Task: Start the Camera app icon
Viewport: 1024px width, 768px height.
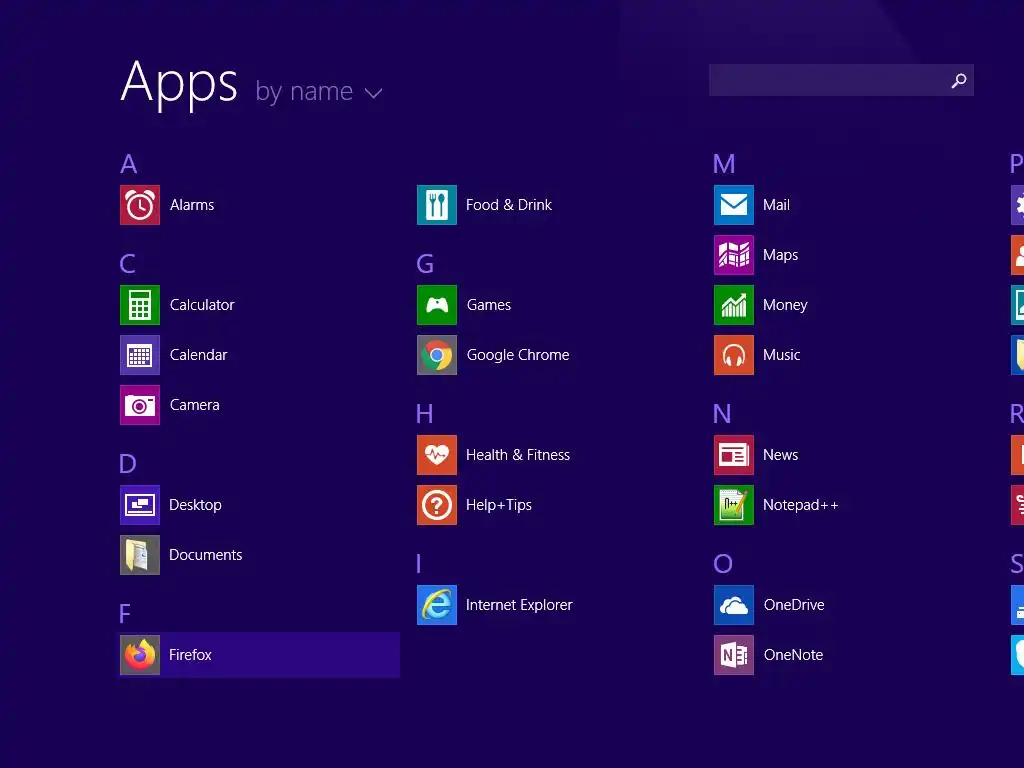Action: click(140, 405)
